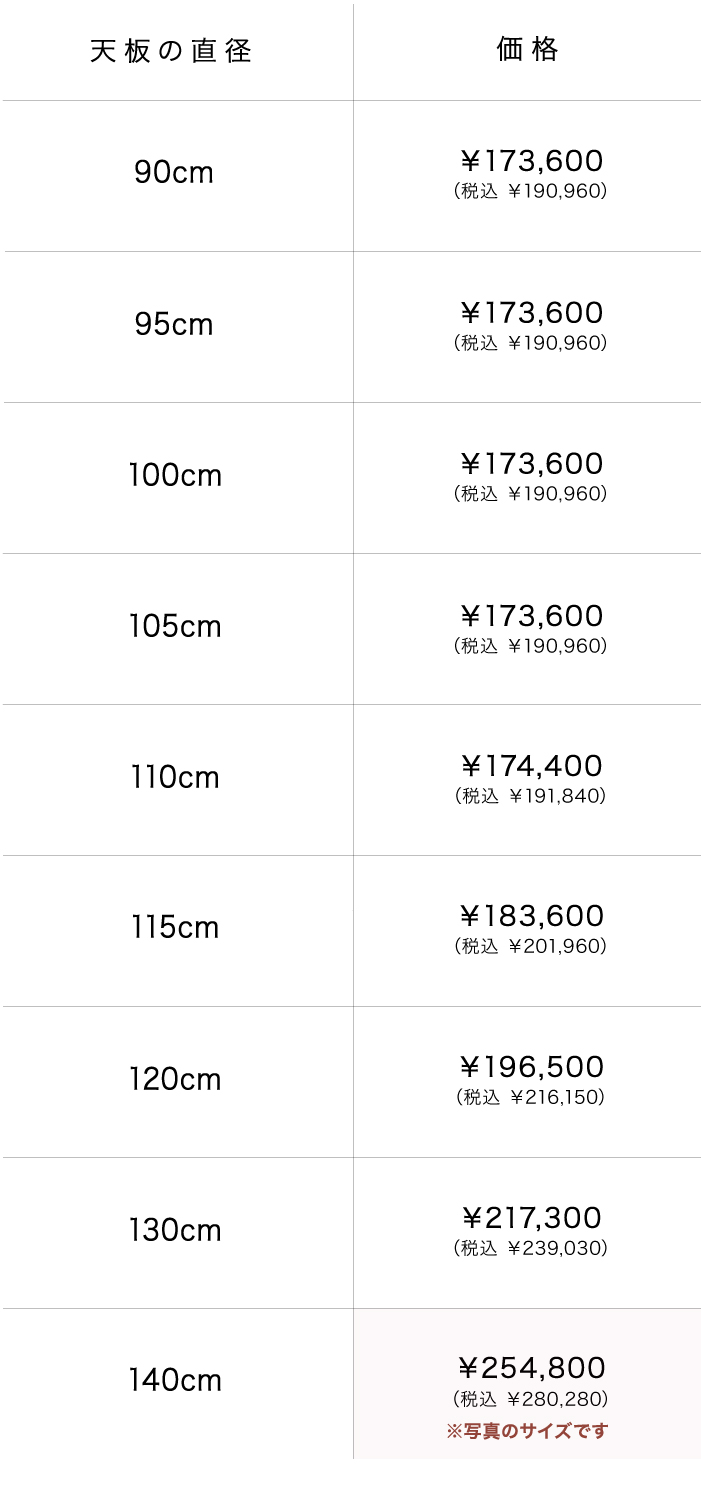Viewport: 701px width, 1506px height.
Task: Select the tax-included ¥239,030 text
Action: click(531, 1248)
